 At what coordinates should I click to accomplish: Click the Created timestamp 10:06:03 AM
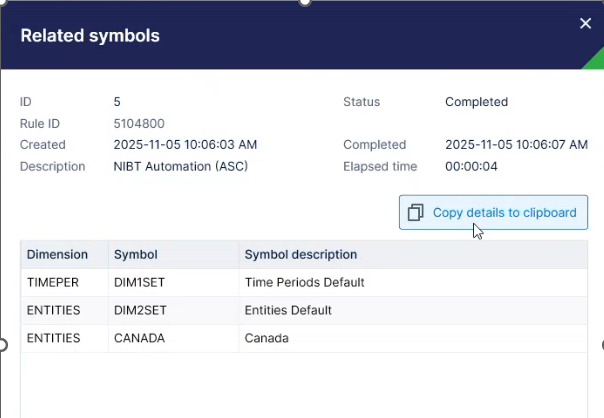coord(185,145)
